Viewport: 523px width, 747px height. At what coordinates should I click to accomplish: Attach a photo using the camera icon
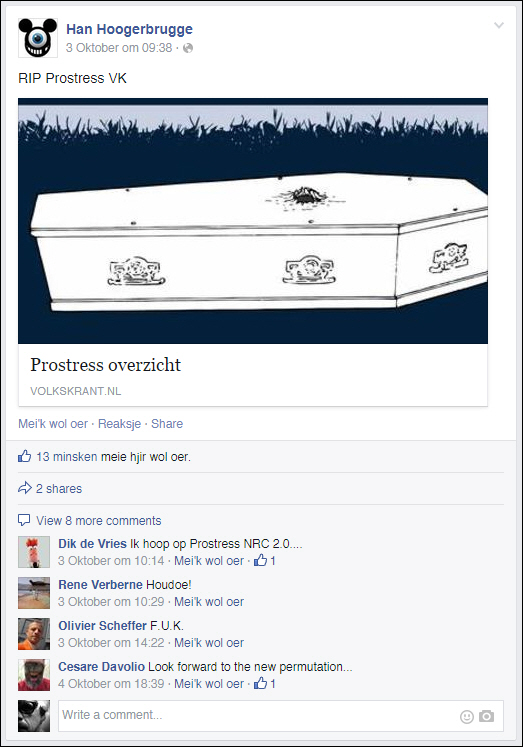point(486,716)
